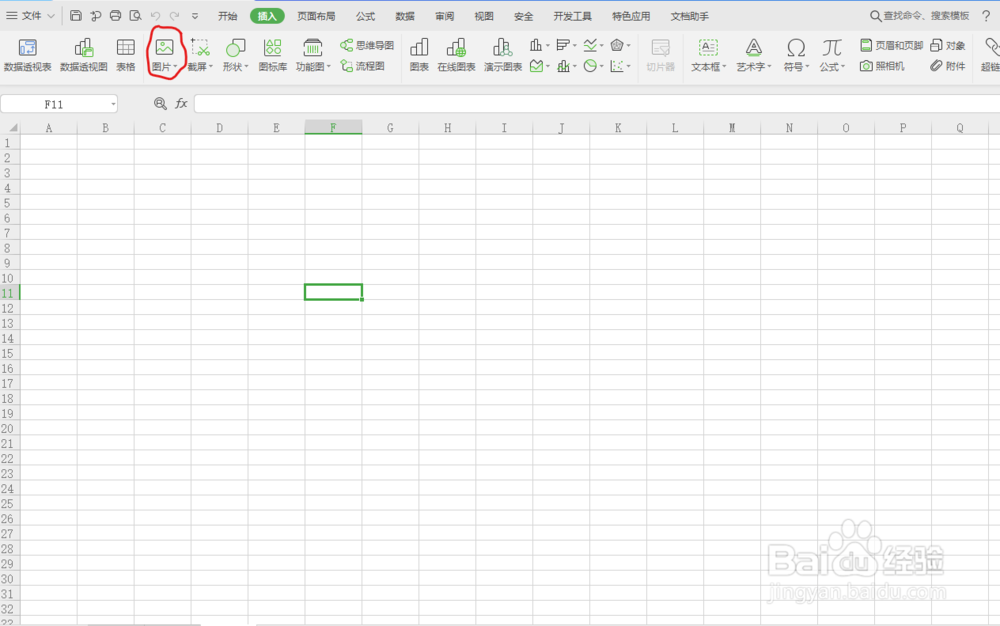Viewport: 1000px width, 626px height.
Task: Switch to the 公式 ribbon tab
Action: pyautogui.click(x=365, y=16)
